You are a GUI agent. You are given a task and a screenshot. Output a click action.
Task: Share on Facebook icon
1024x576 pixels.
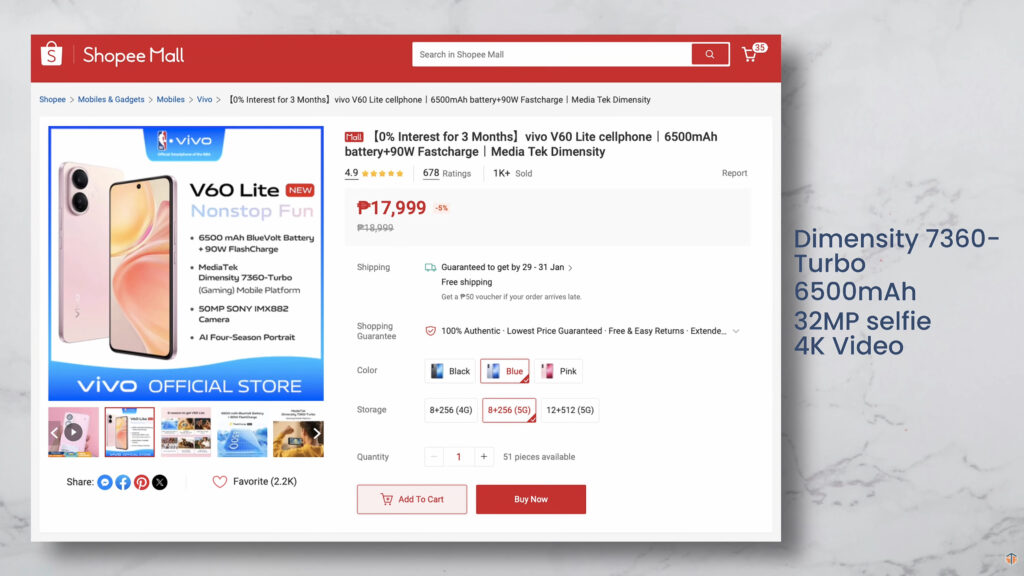tap(123, 482)
